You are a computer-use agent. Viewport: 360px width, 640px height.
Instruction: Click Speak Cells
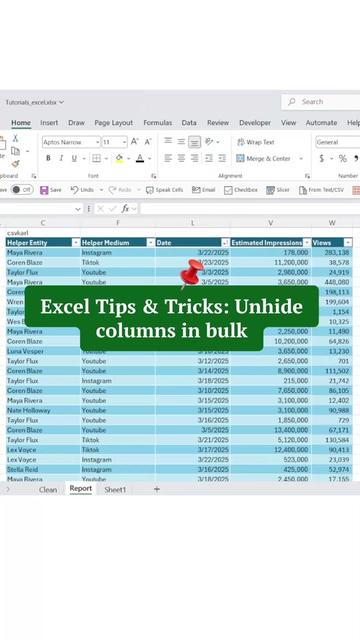(x=164, y=190)
